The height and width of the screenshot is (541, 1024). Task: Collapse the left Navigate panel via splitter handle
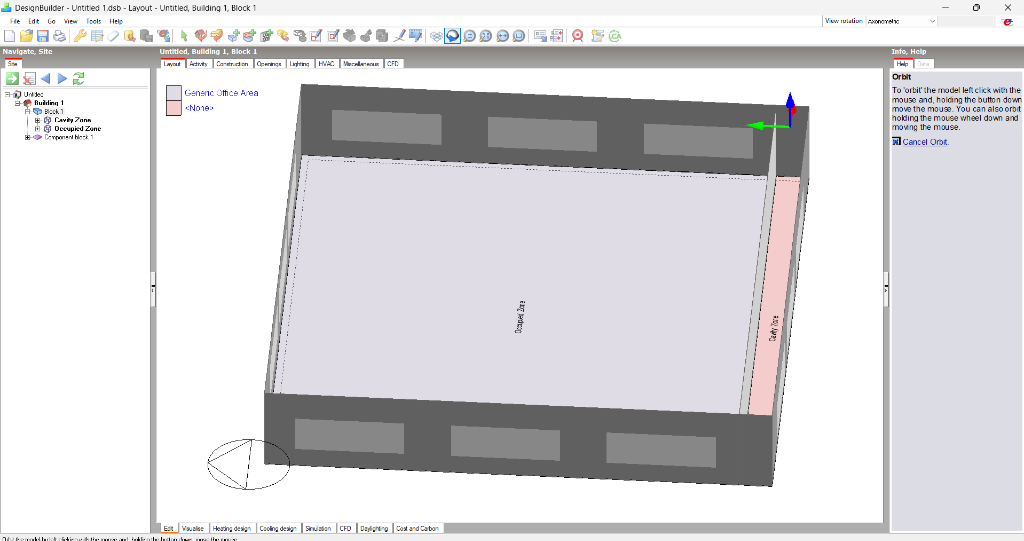click(153, 287)
